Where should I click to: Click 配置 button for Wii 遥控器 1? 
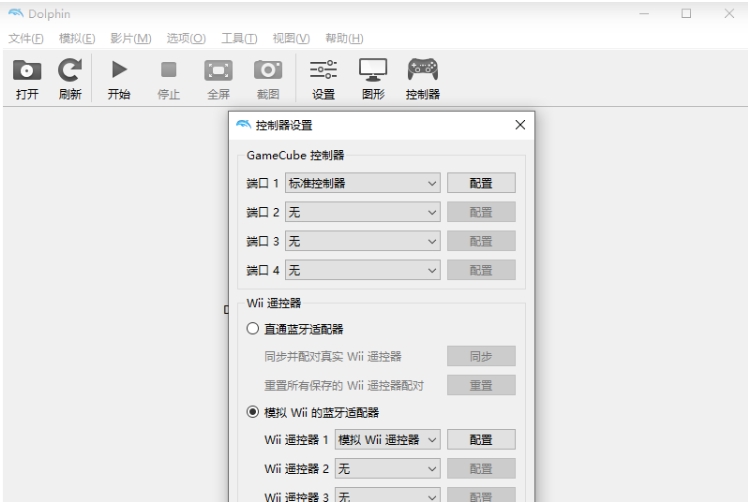481,439
